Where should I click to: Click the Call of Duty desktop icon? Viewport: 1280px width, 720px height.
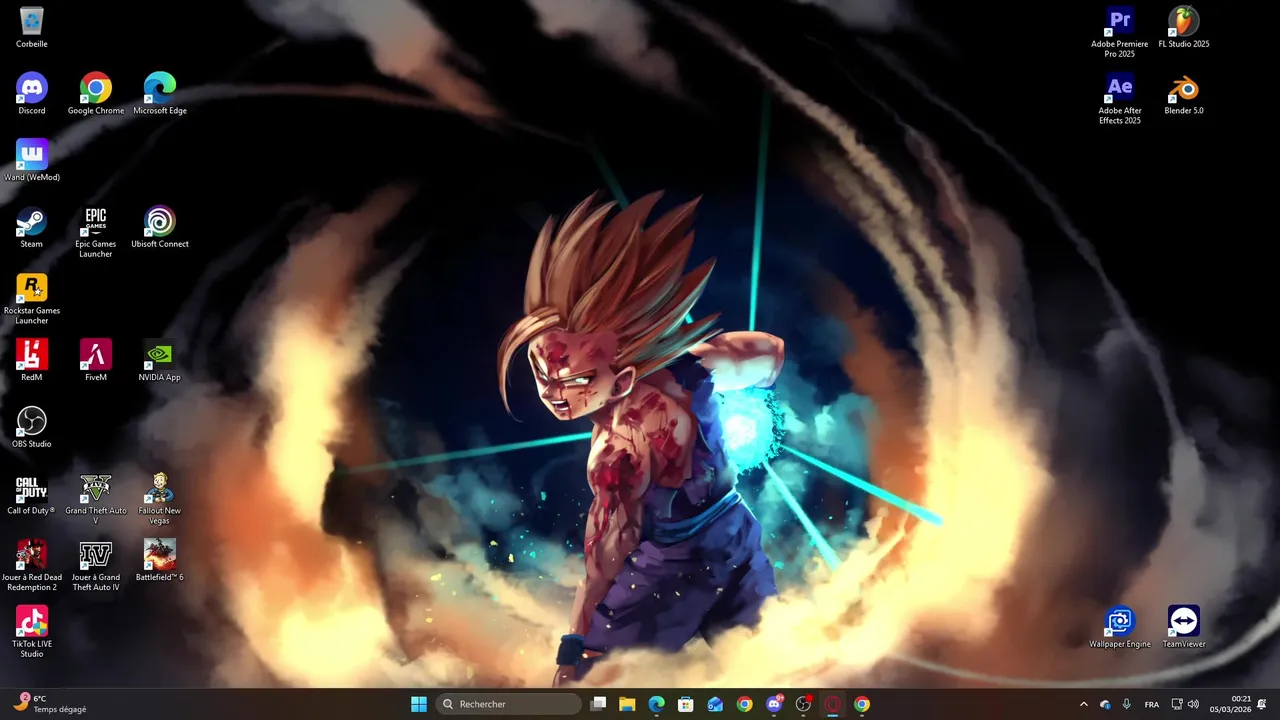point(32,494)
